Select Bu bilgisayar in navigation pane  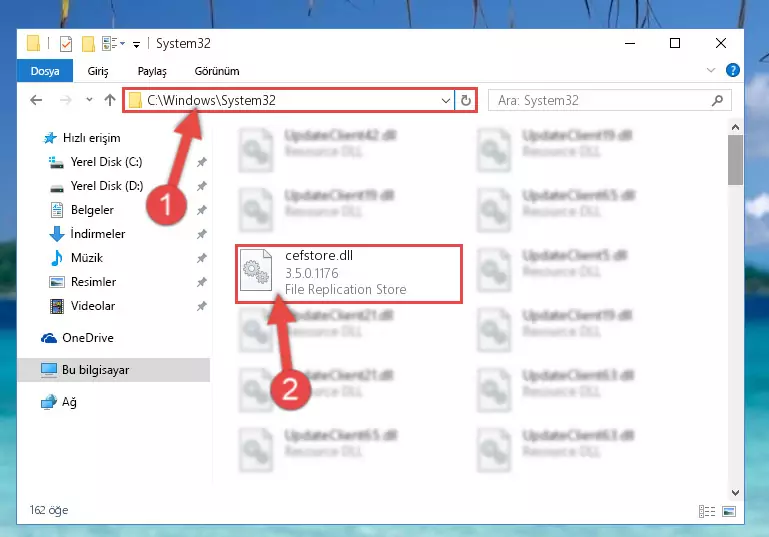tap(113, 370)
